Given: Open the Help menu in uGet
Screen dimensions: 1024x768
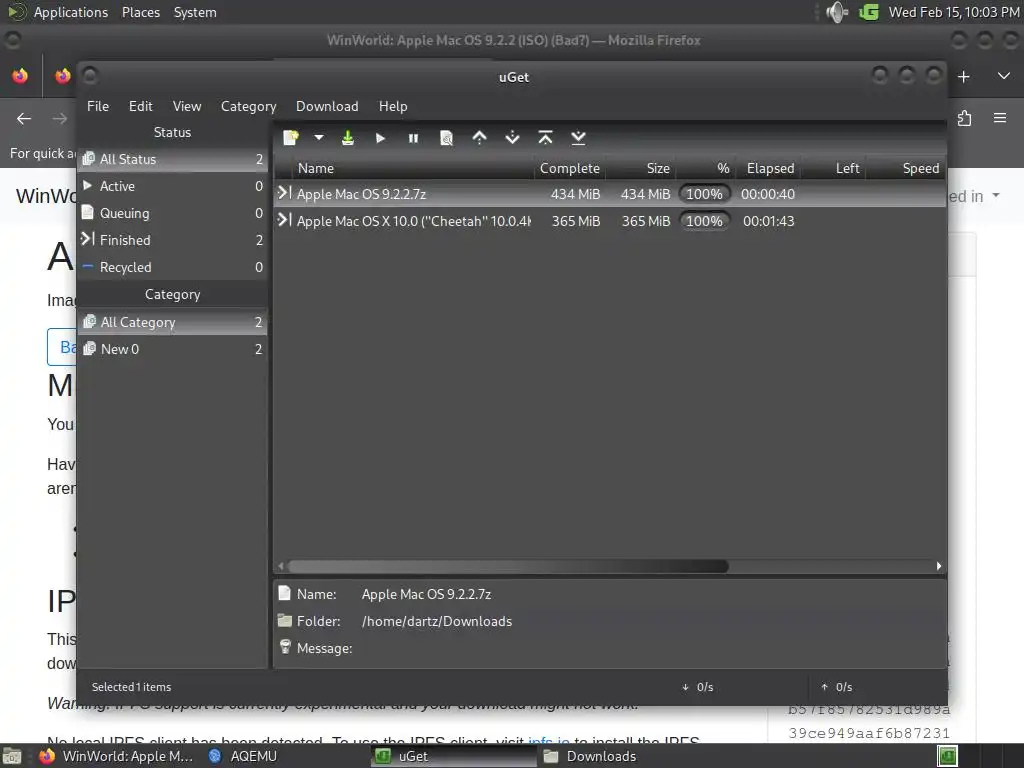Looking at the screenshot, I should click(393, 106).
